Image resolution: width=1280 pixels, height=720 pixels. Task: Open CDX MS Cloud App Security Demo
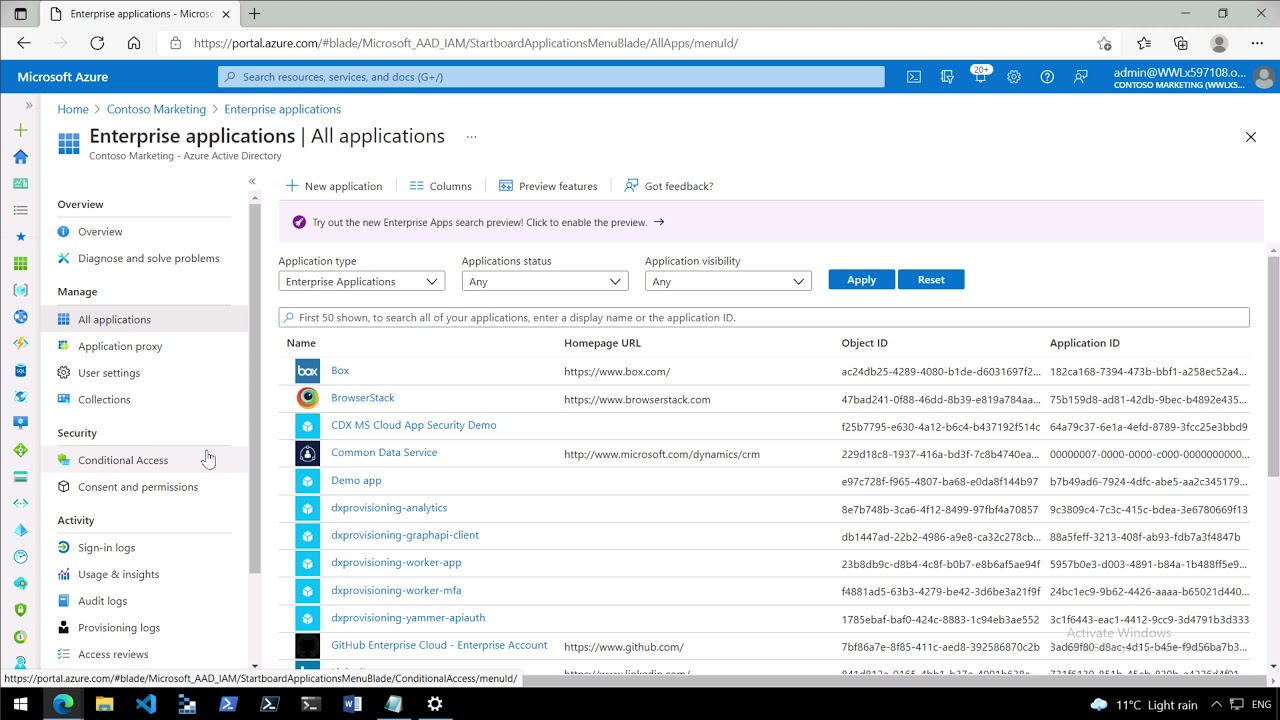click(x=413, y=425)
